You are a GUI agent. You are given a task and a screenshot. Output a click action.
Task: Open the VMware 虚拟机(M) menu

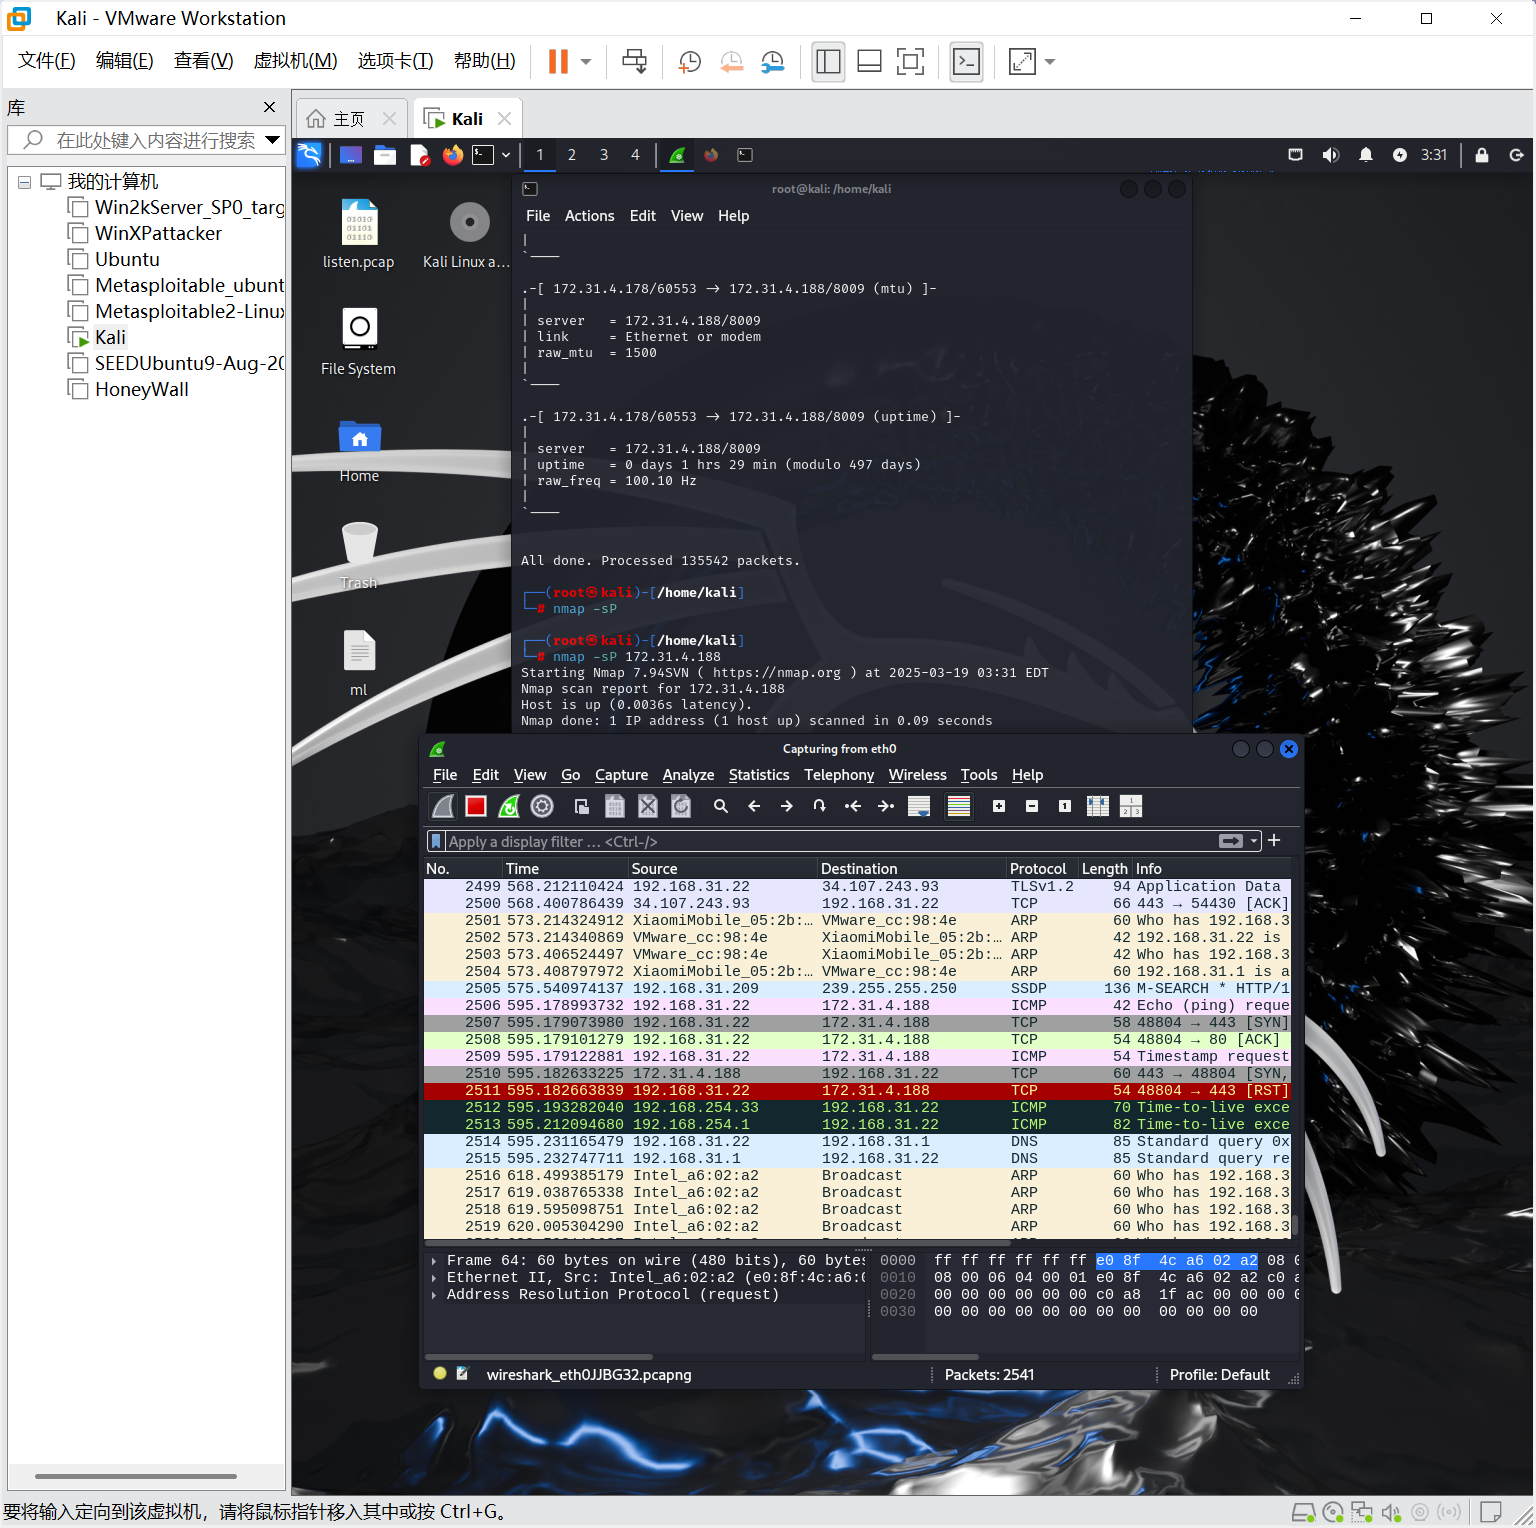point(295,61)
